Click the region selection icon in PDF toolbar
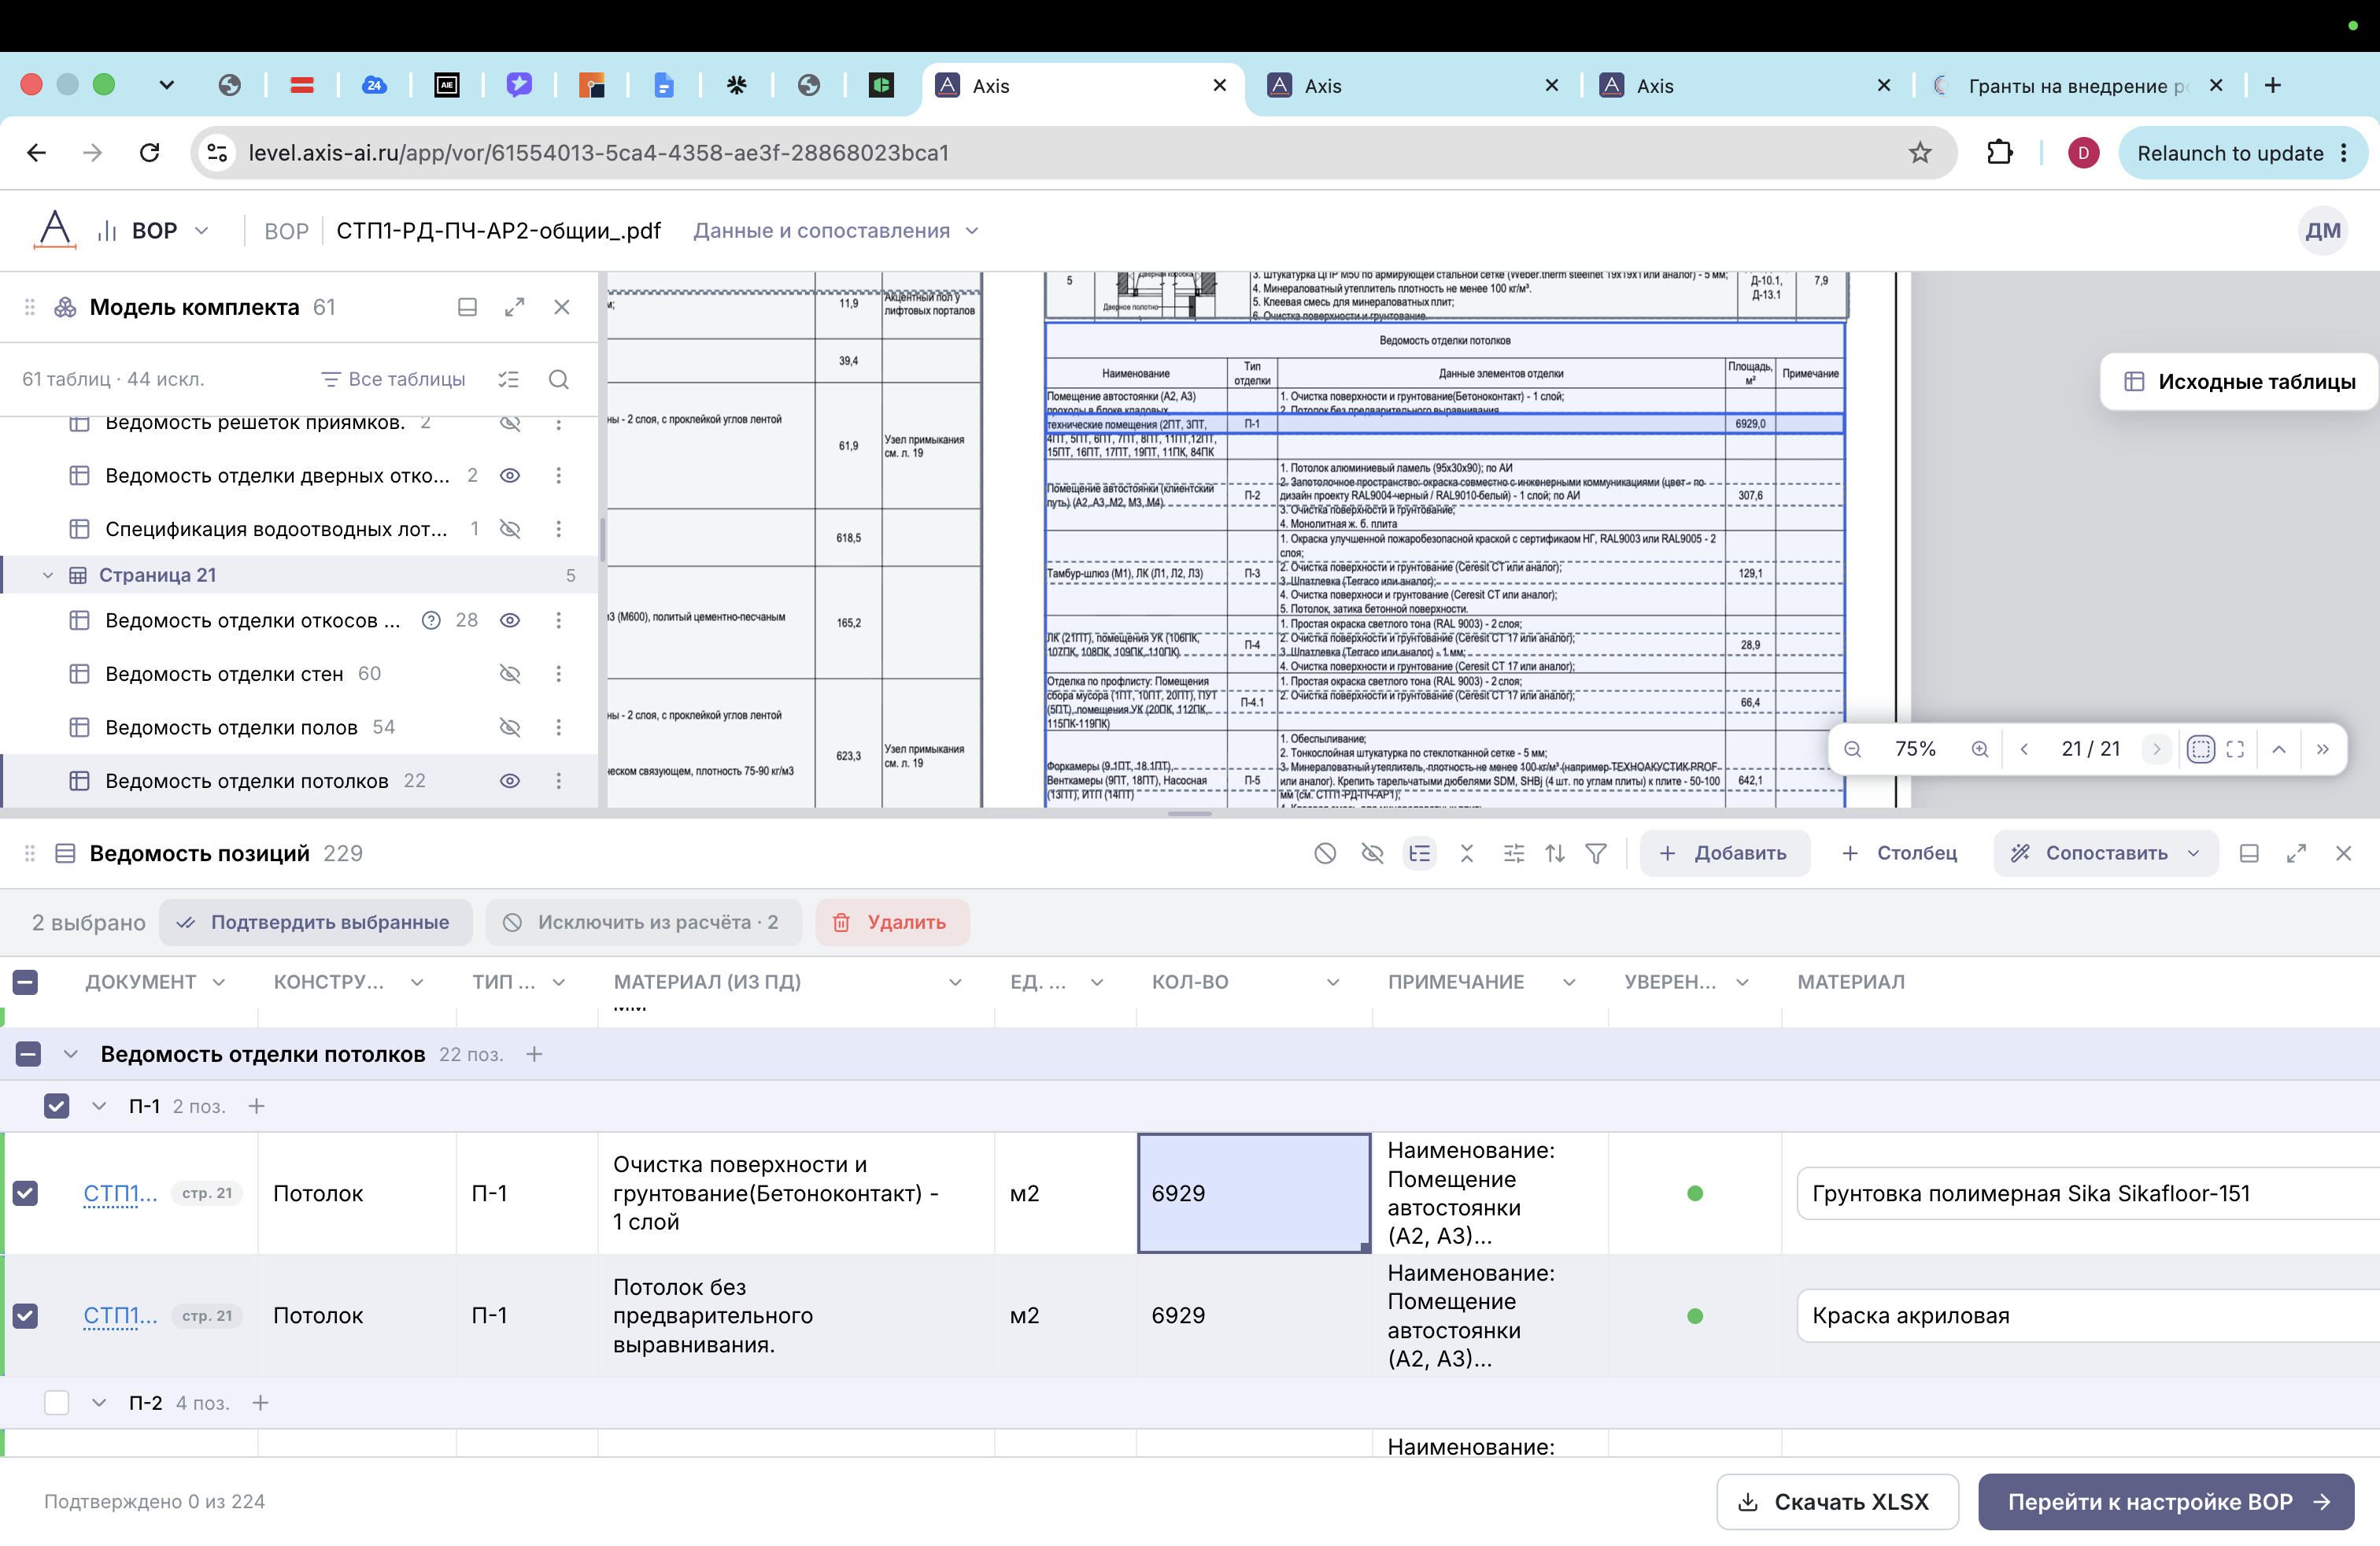The image size is (2380, 1546). point(2200,749)
